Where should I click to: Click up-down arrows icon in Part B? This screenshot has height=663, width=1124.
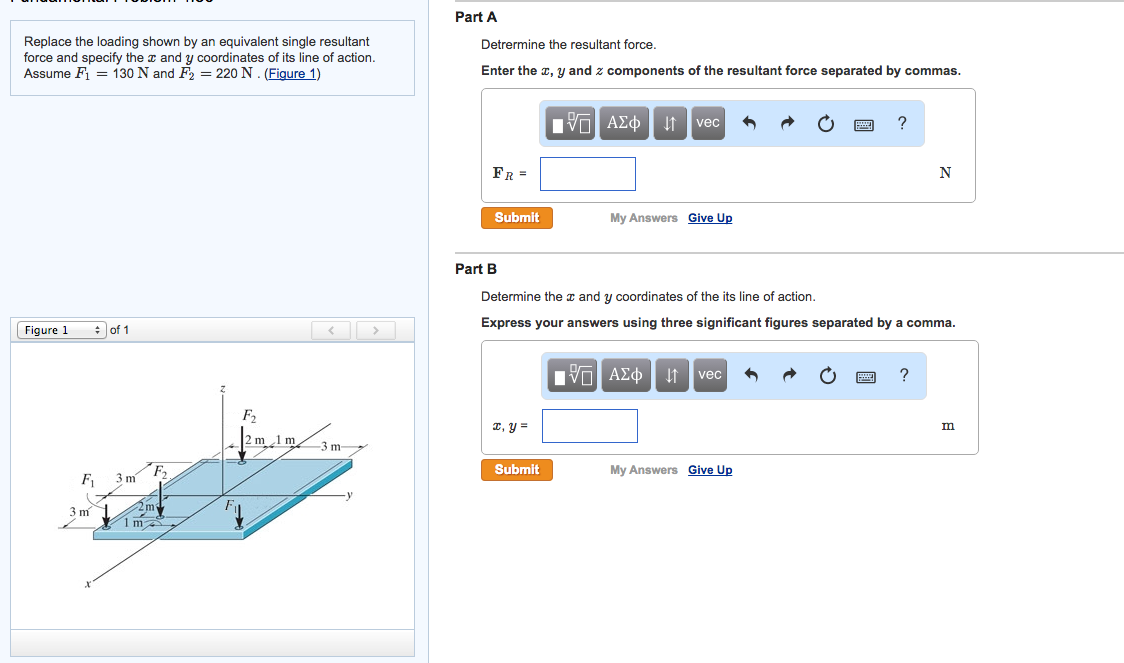pyautogui.click(x=672, y=375)
